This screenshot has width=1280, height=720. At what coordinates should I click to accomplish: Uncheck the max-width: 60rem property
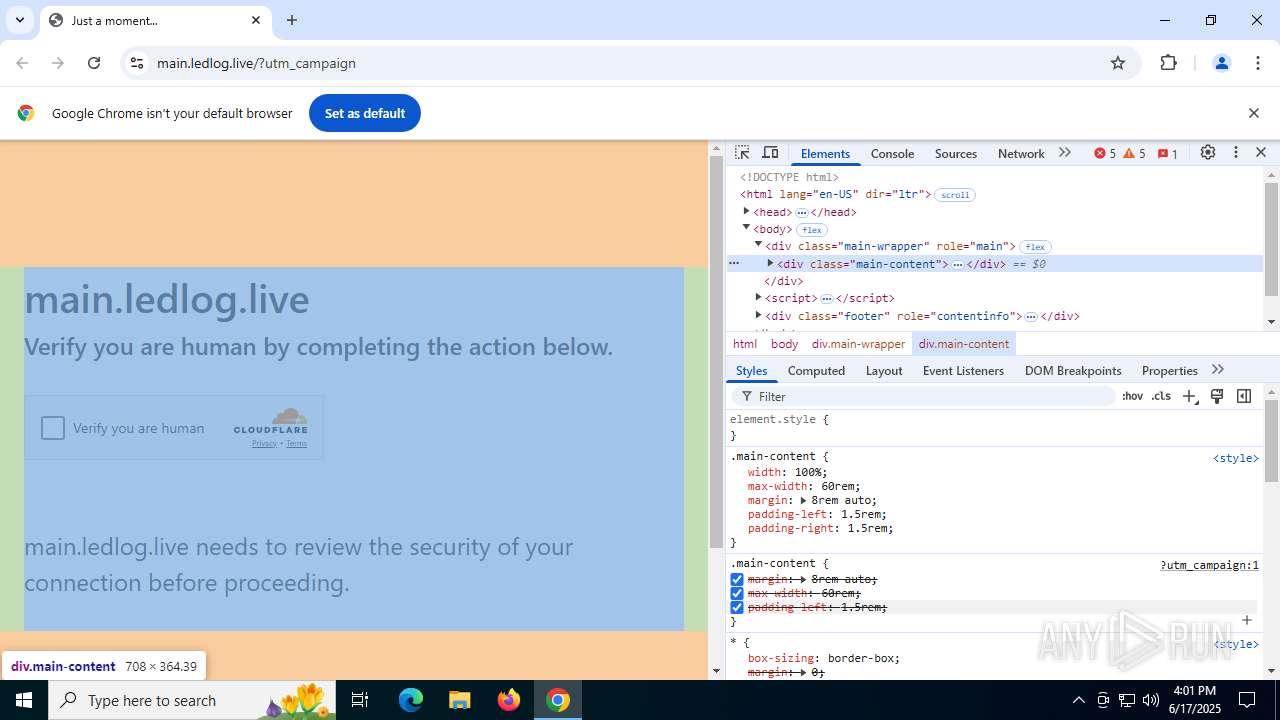tap(737, 594)
